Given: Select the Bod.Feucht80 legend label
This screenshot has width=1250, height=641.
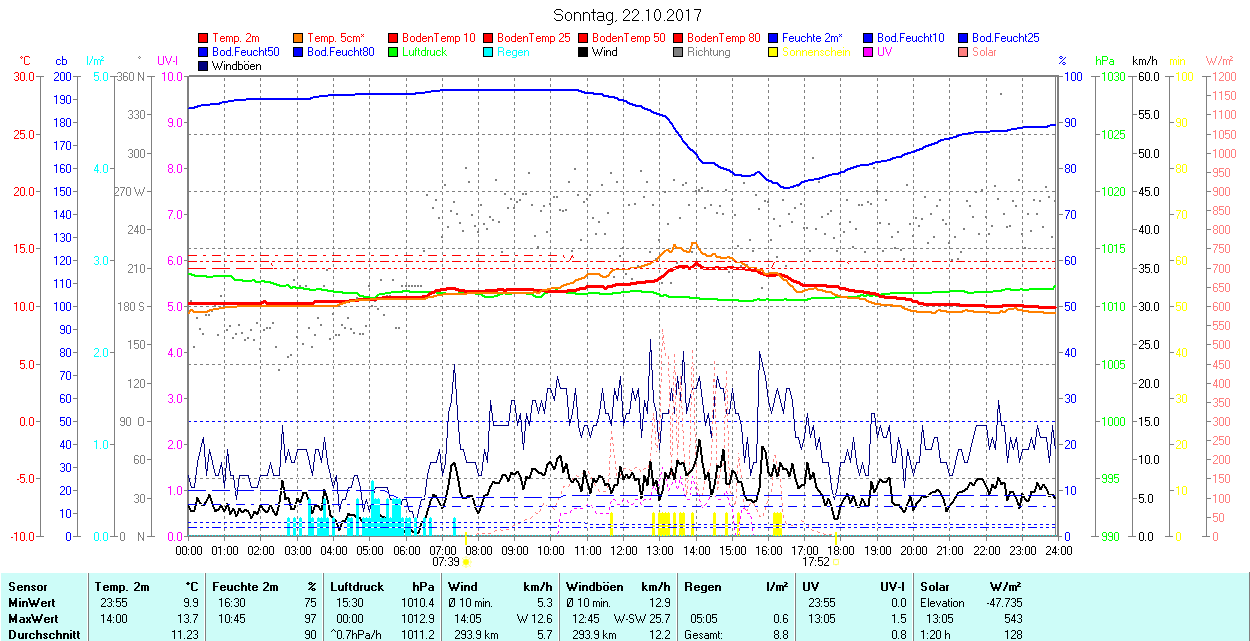Looking at the screenshot, I should 340,52.
